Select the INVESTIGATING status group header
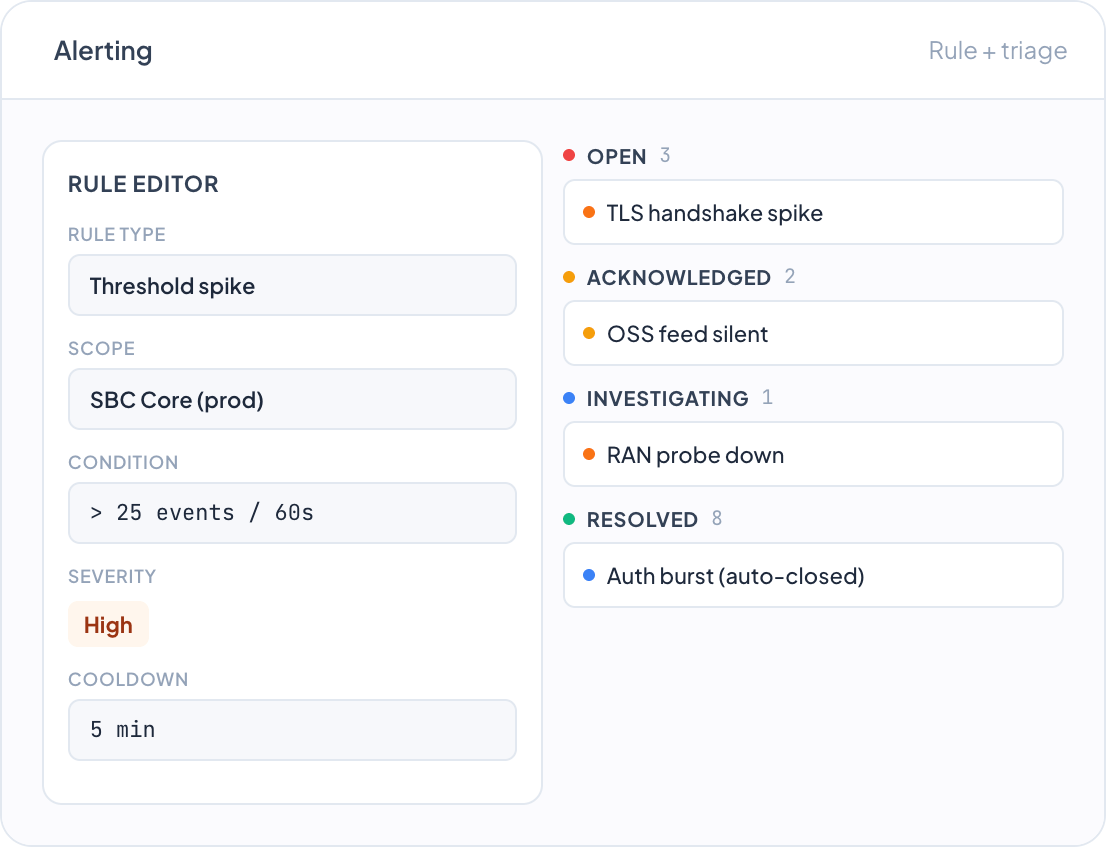The image size is (1106, 848). pyautogui.click(x=667, y=399)
